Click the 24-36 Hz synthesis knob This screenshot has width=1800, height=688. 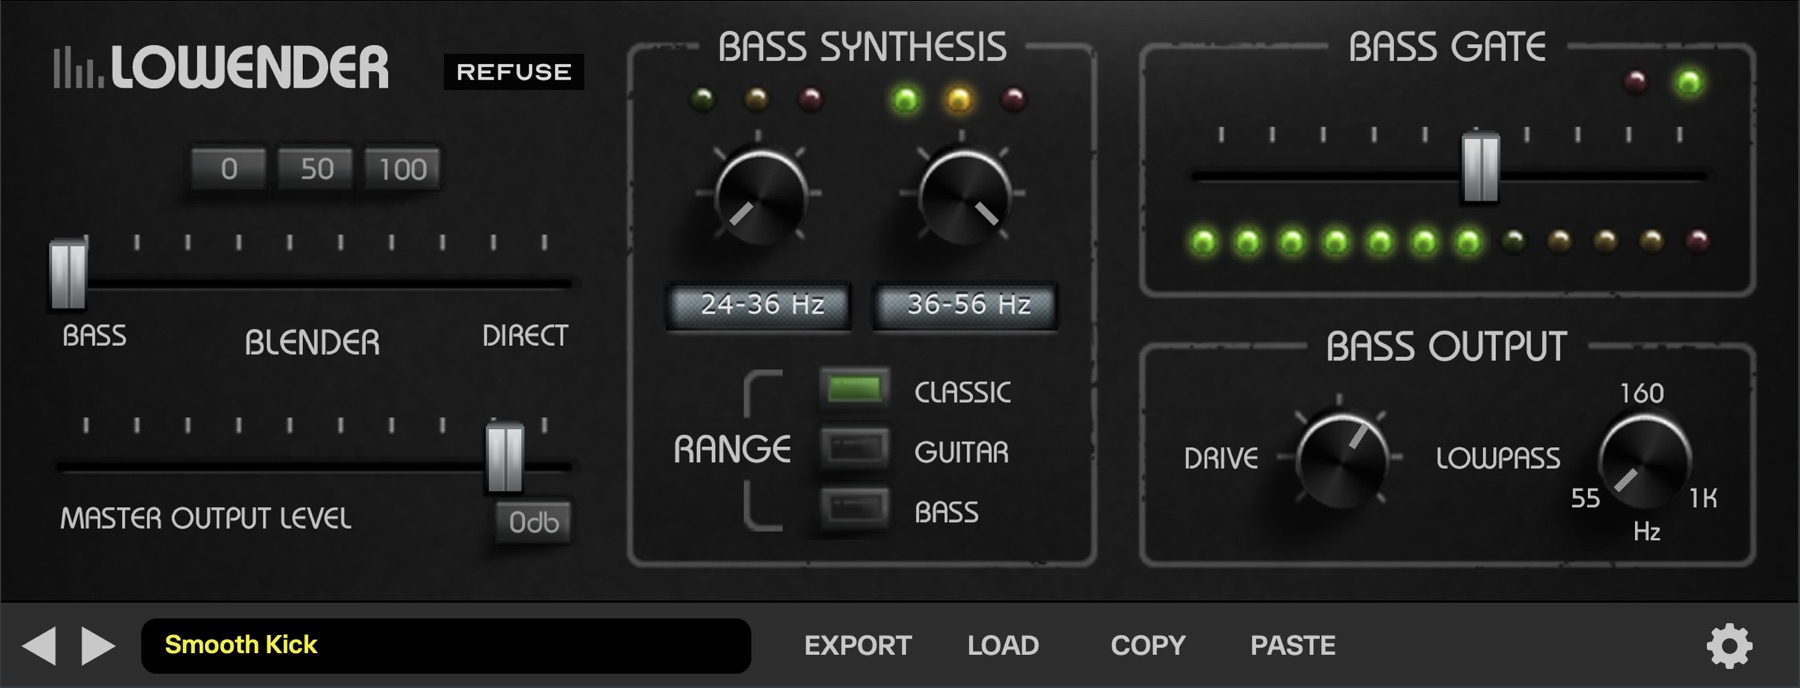(760, 196)
